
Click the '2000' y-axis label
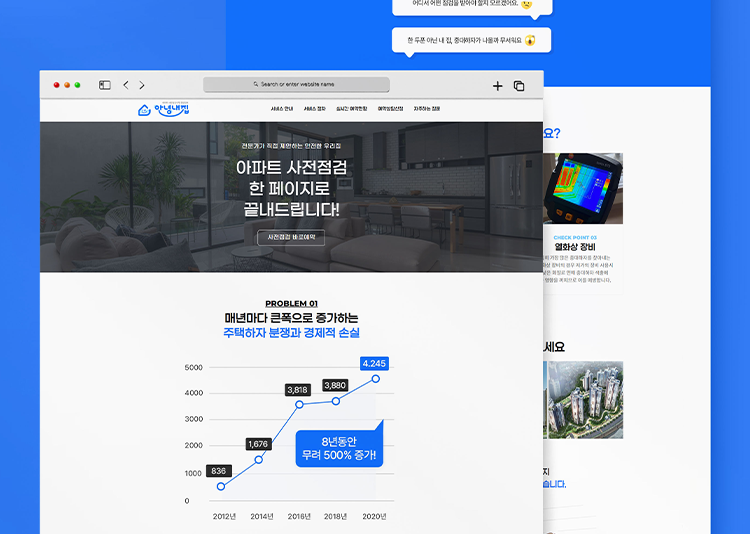click(x=194, y=445)
